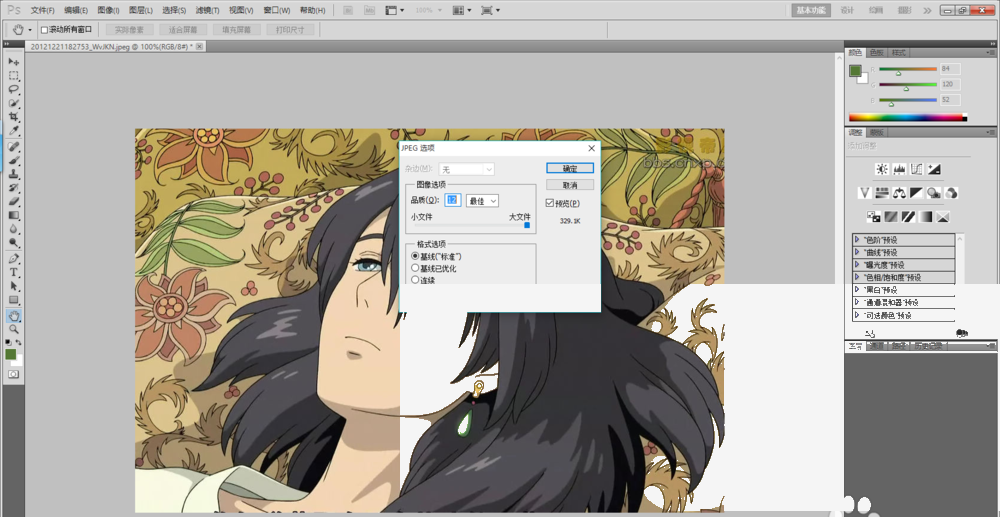Viewport: 1000px width, 517px height.
Task: Switch to the 色板 swatches tab
Action: tap(877, 52)
